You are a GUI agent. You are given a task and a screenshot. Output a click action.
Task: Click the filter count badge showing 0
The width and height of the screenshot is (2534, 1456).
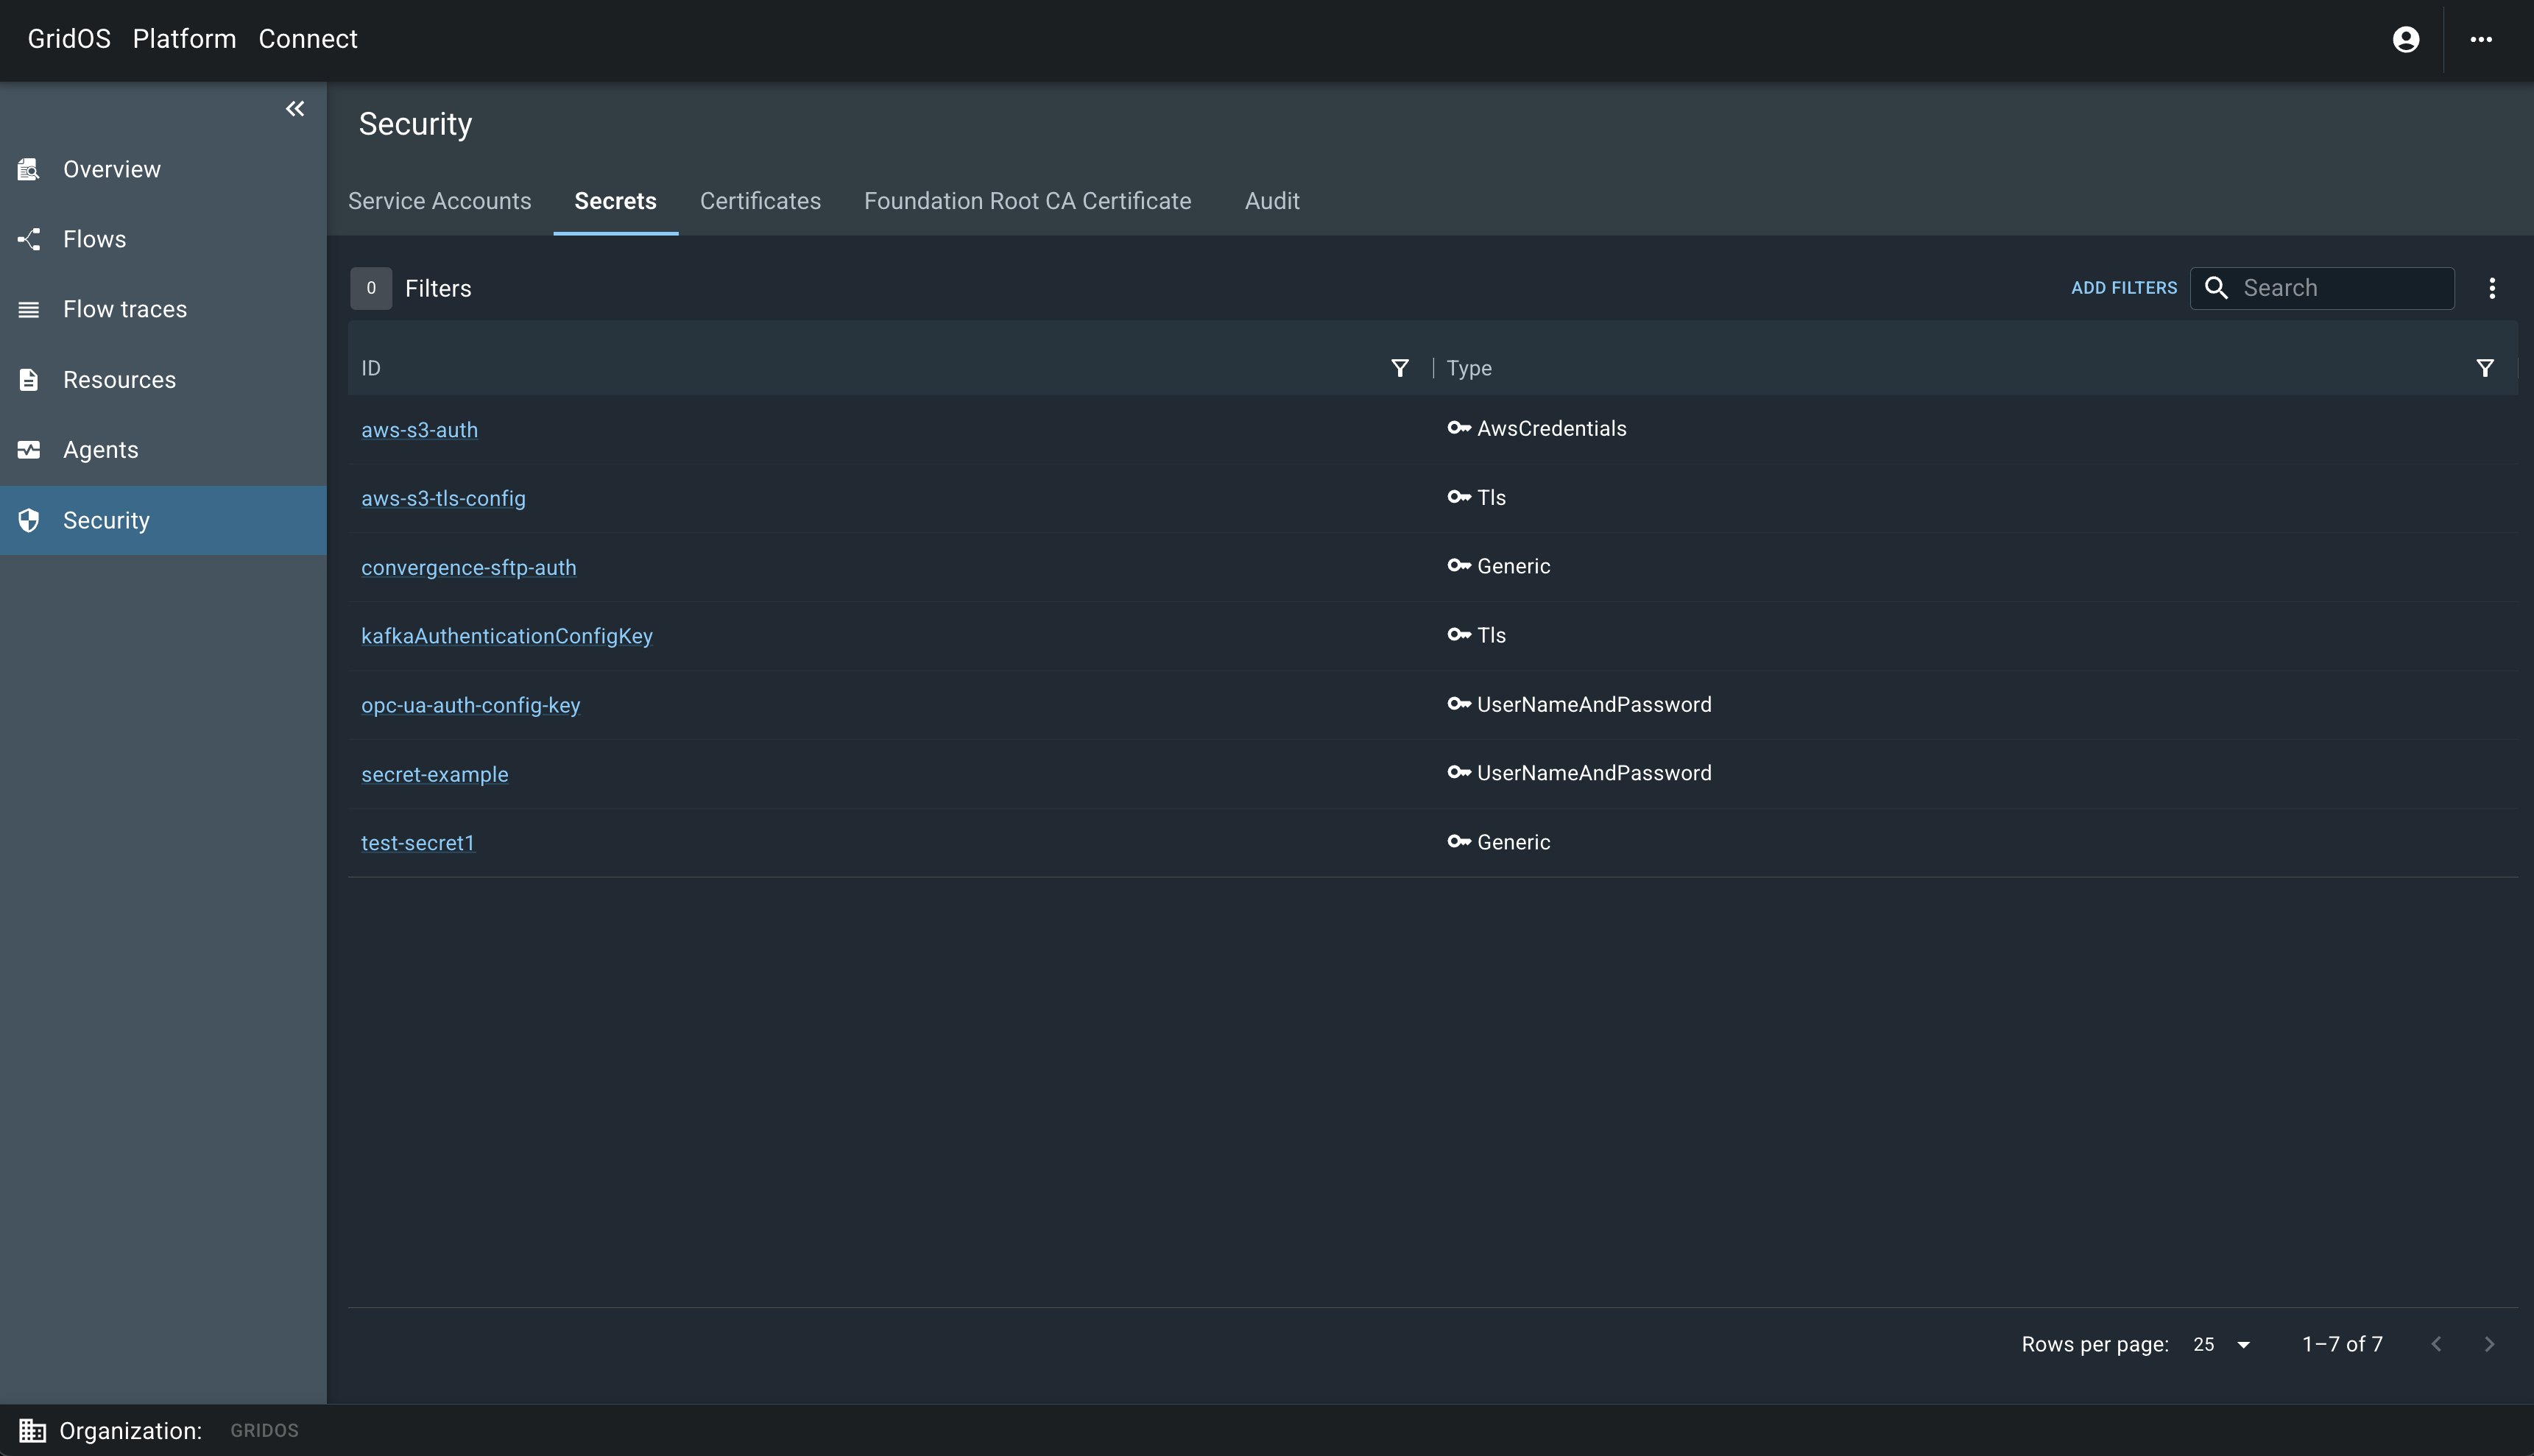371,288
